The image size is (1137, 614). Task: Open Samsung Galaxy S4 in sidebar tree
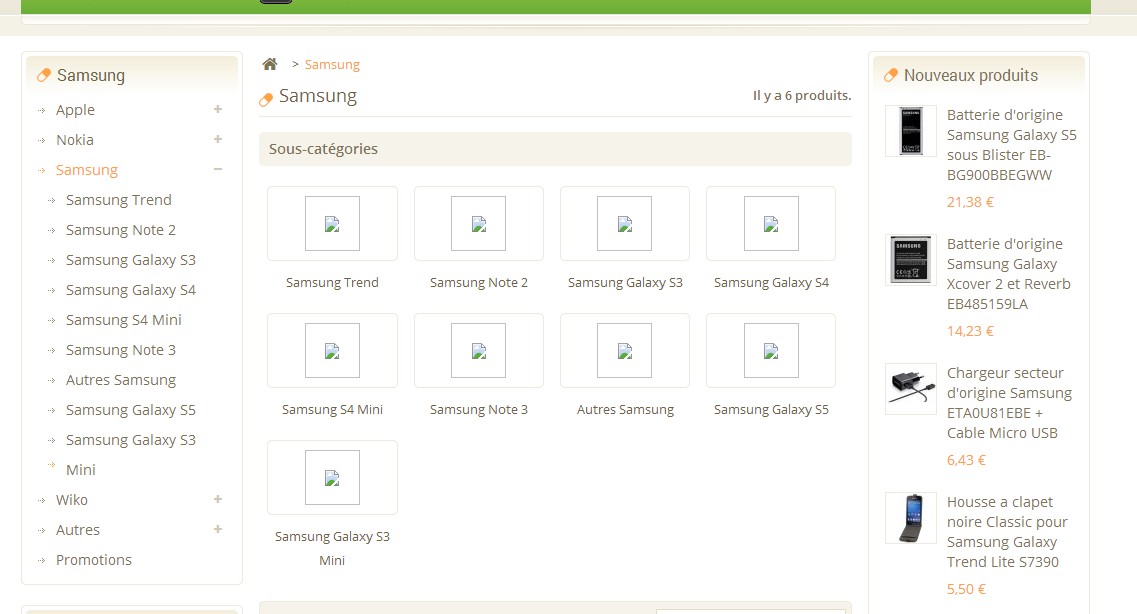(131, 290)
